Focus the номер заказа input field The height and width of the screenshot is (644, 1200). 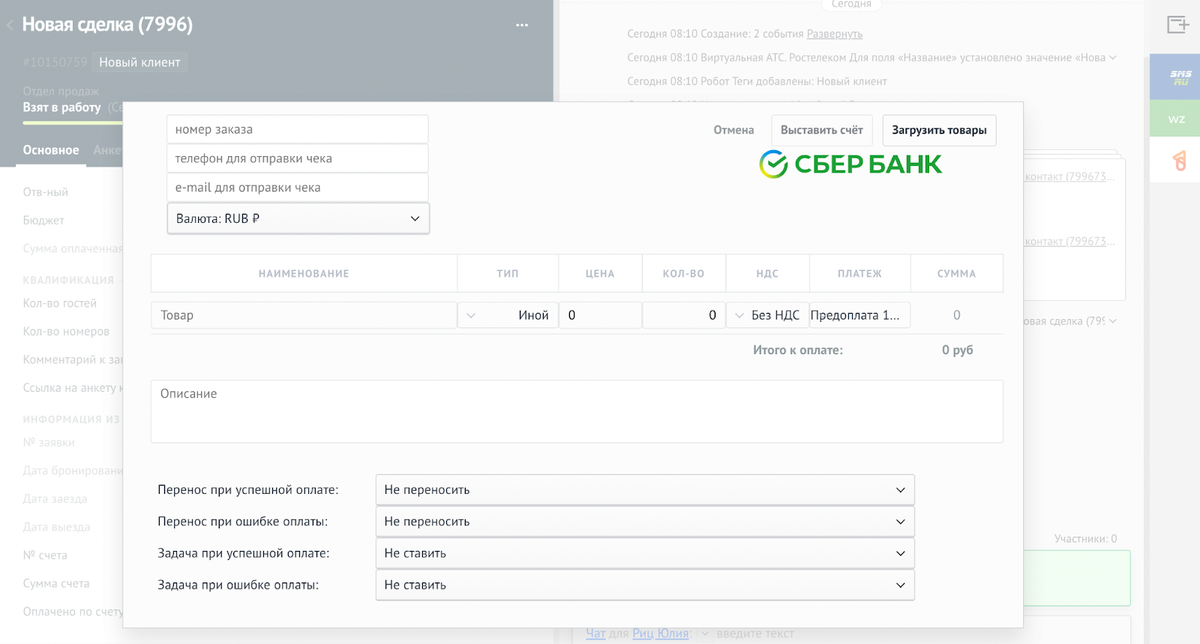(298, 129)
